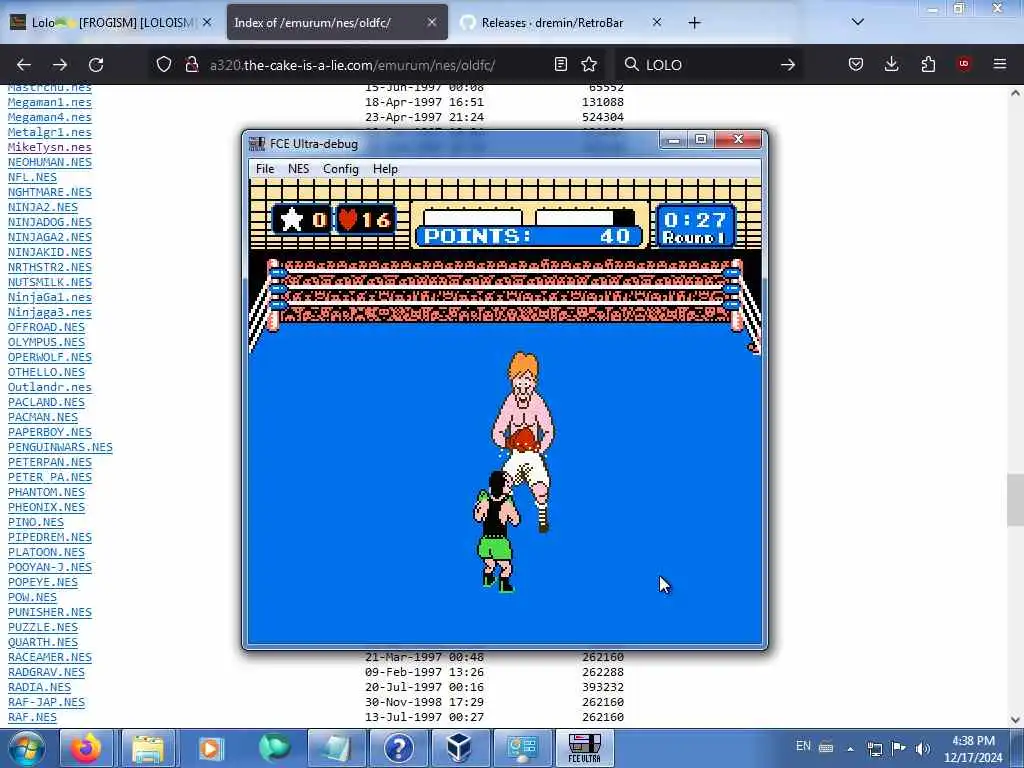The image size is (1024, 768).
Task: Click the blue question mark taskbar icon
Action: click(x=398, y=748)
